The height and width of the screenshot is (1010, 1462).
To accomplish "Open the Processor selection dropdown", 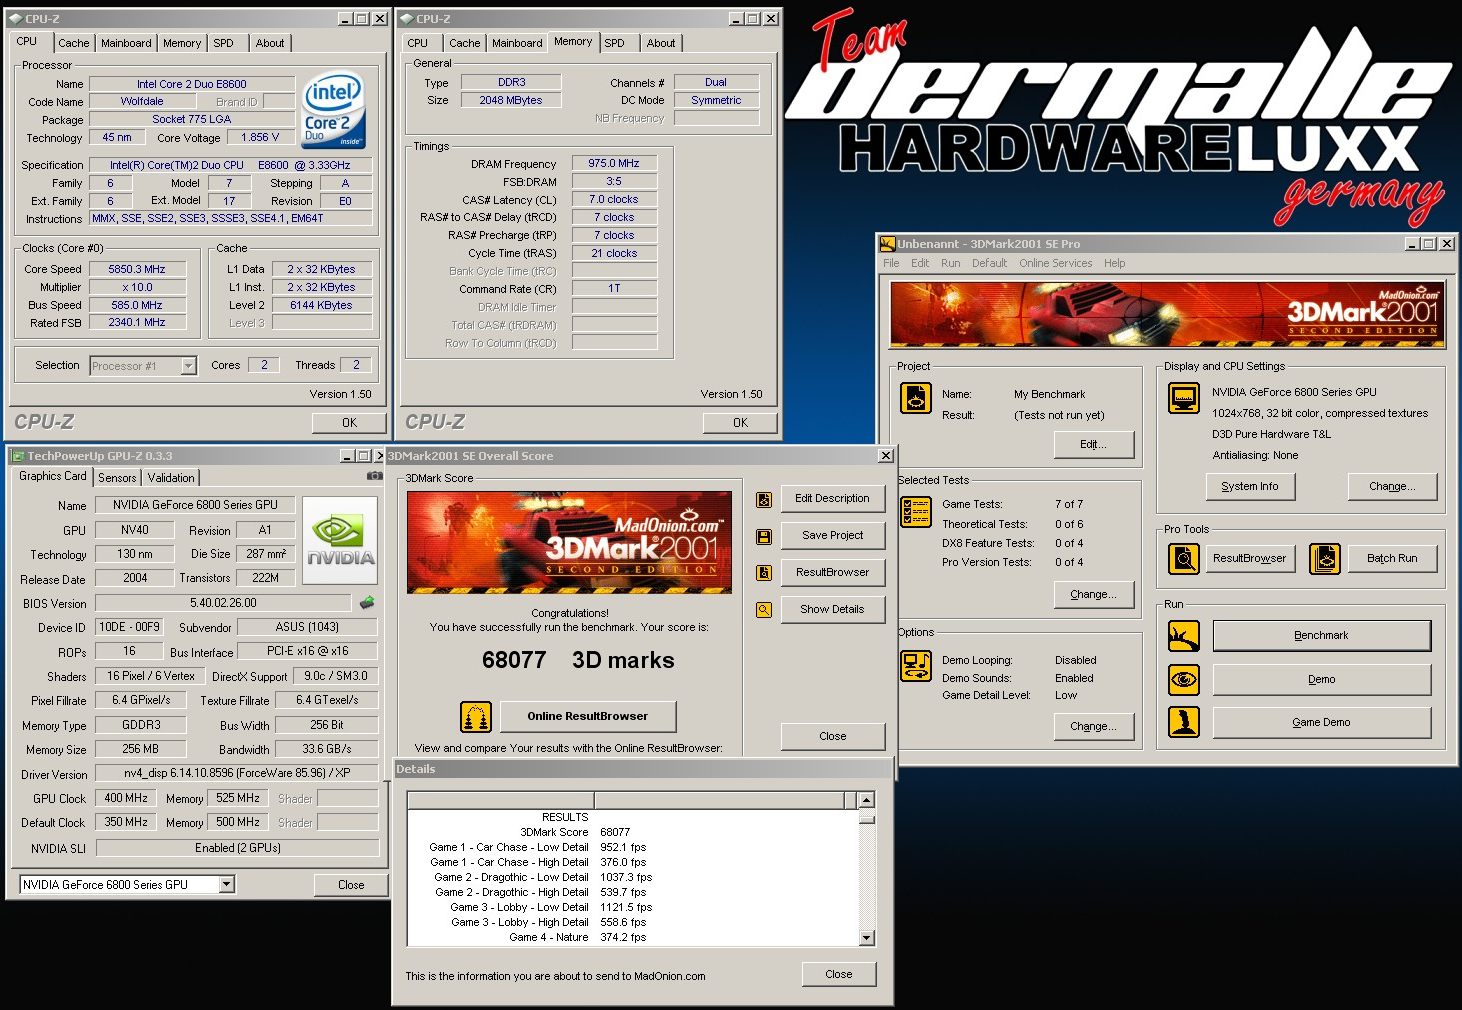I will 188,366.
